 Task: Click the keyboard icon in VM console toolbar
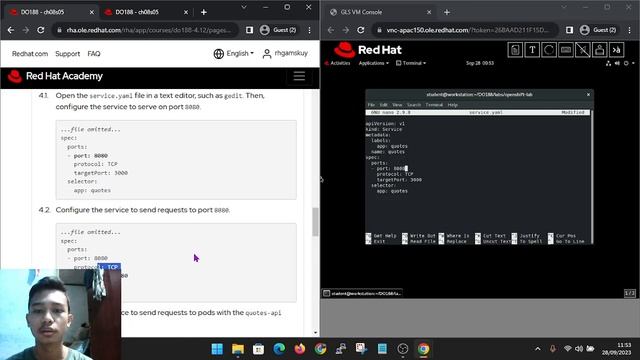pyautogui.click(x=566, y=50)
